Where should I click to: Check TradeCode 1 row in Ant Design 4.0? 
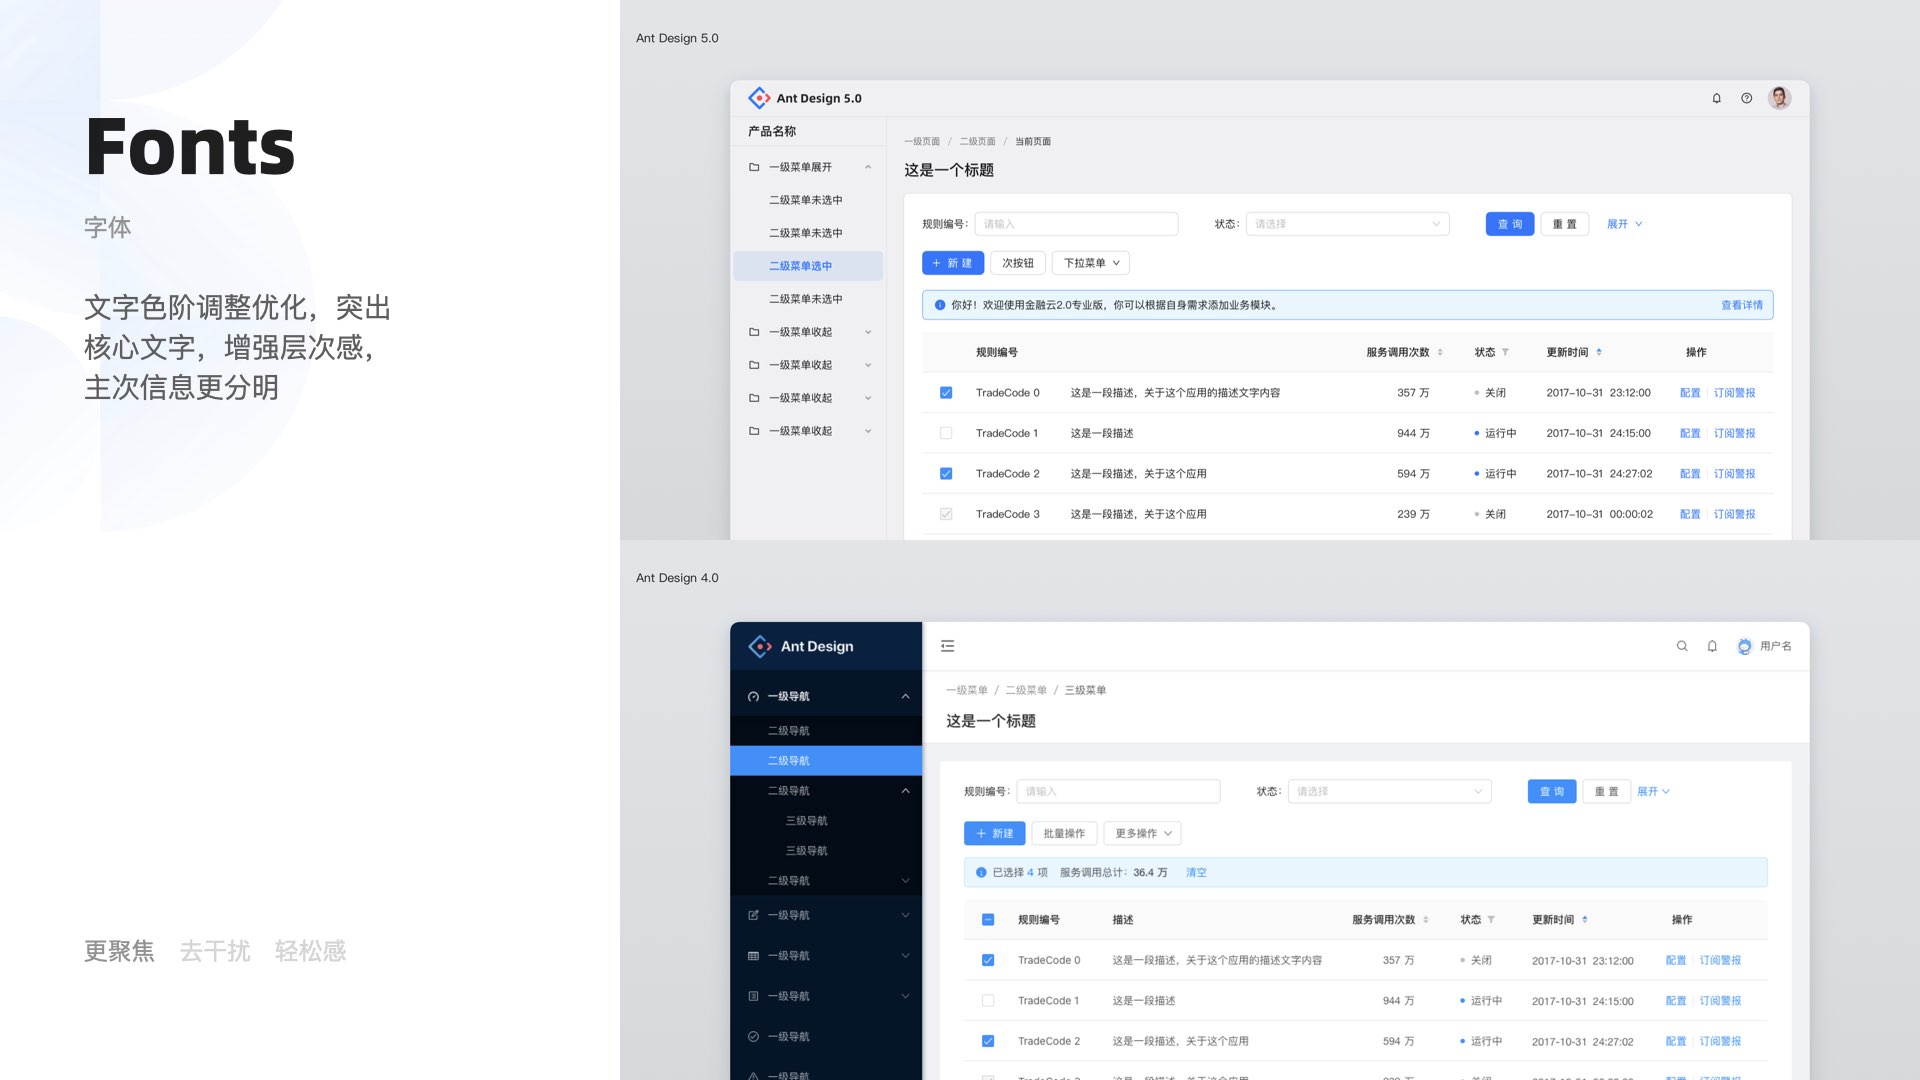coord(988,1000)
